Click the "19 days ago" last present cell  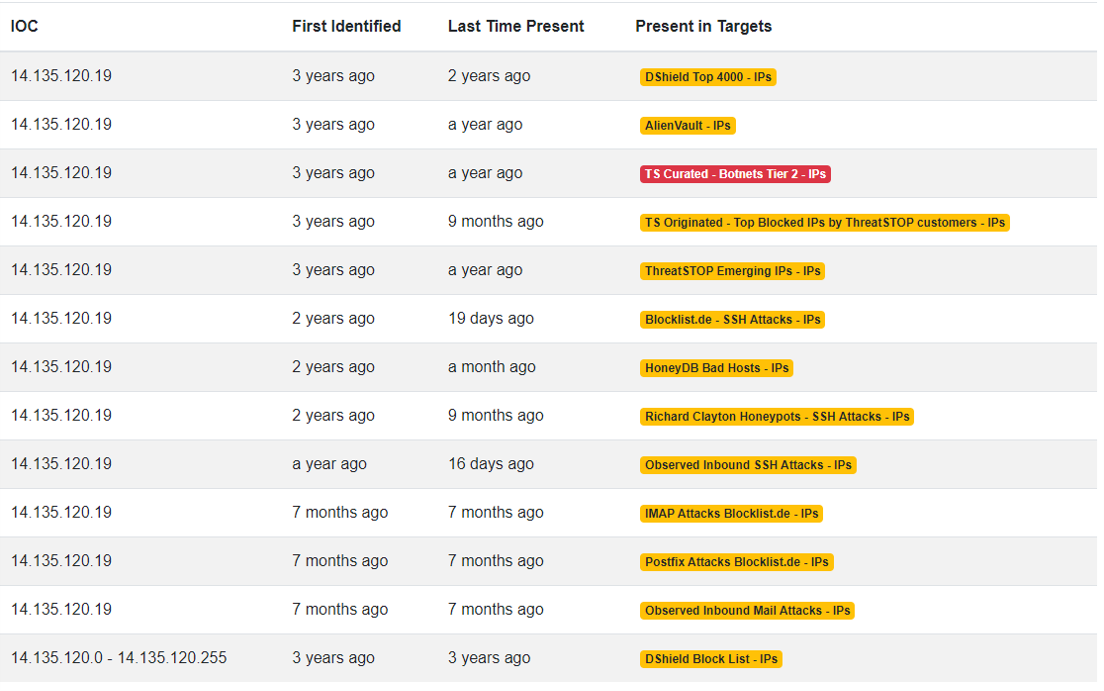pos(490,319)
